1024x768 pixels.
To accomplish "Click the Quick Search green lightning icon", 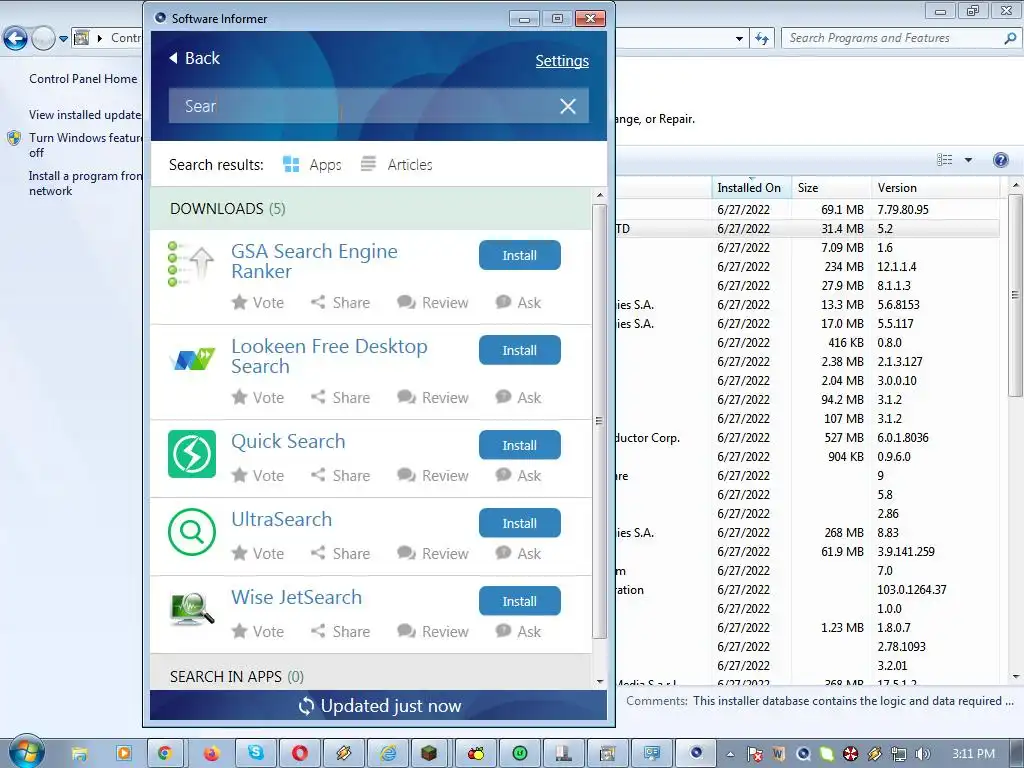I will pyautogui.click(x=191, y=454).
